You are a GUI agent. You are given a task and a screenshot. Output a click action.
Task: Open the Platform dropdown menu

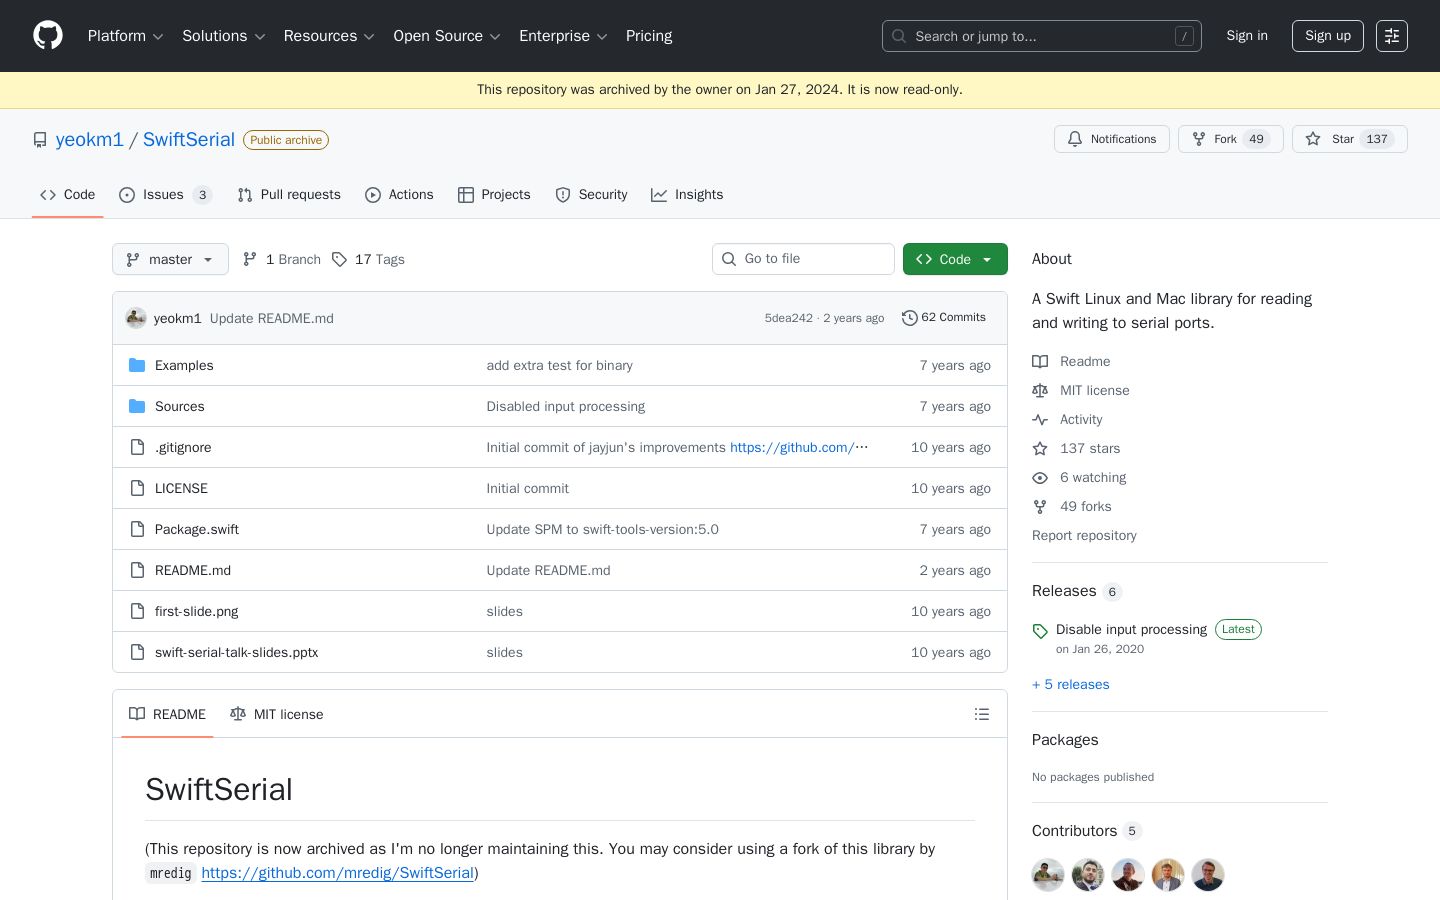(125, 36)
